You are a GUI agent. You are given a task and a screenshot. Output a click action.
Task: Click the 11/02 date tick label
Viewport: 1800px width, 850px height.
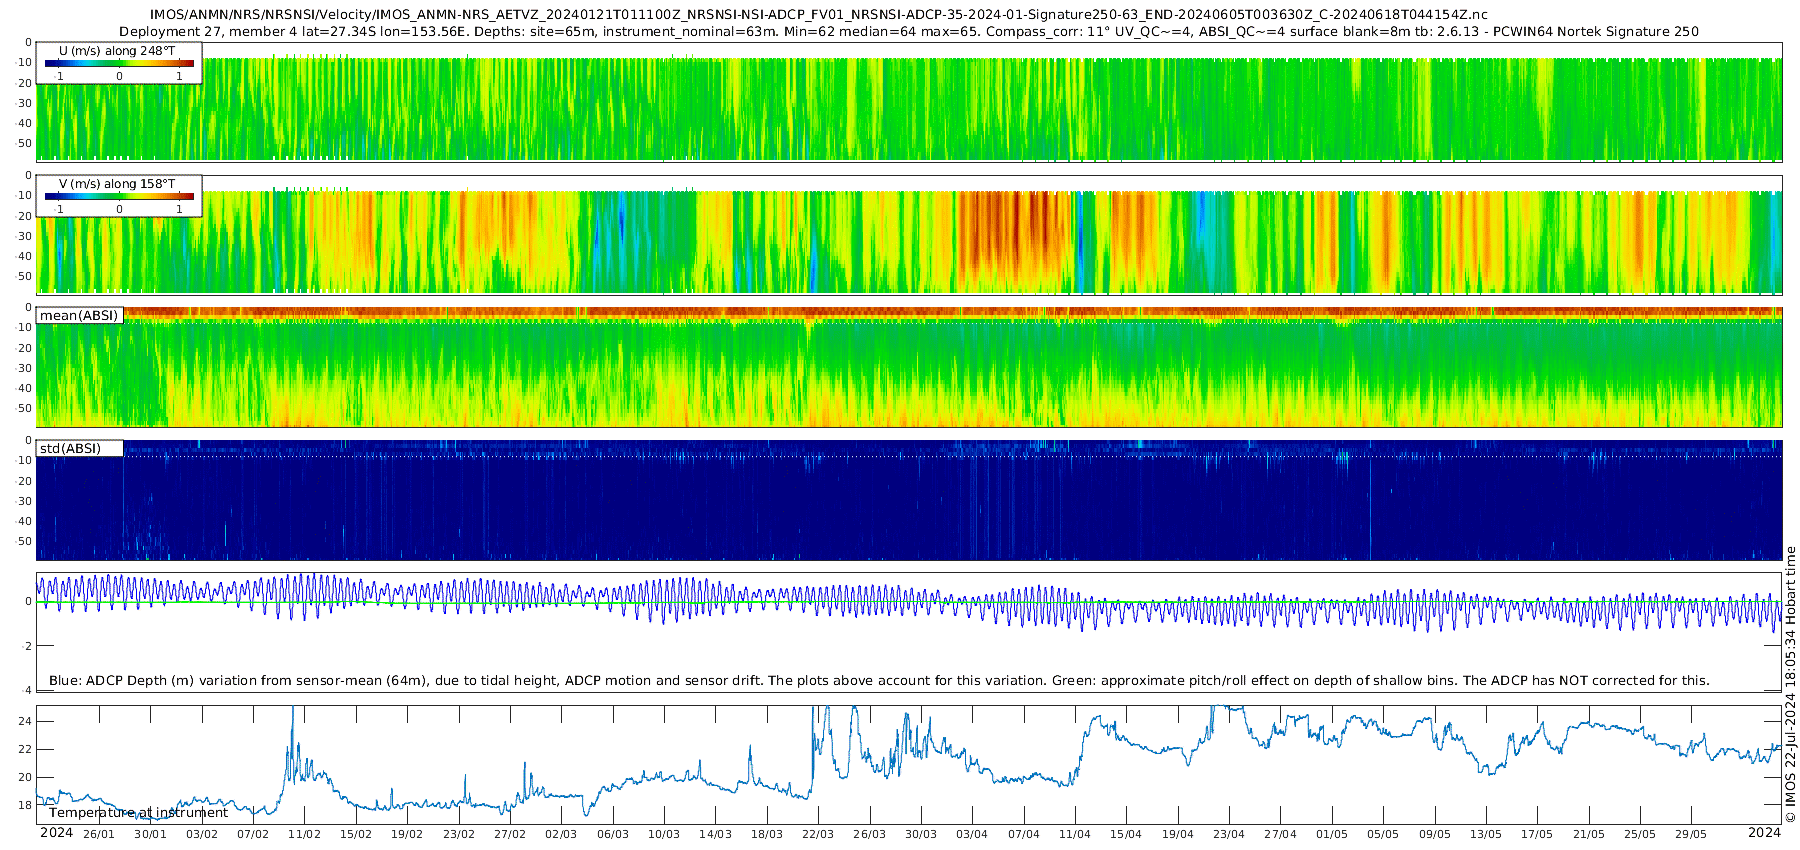305,834
